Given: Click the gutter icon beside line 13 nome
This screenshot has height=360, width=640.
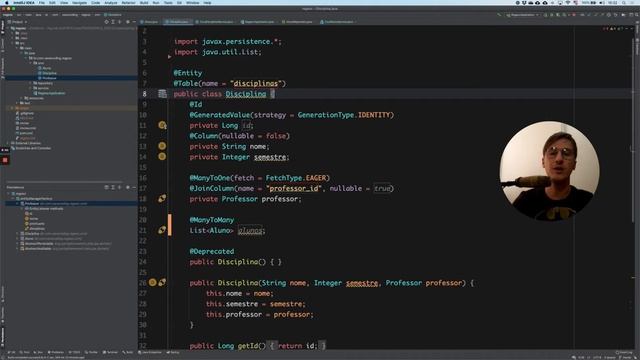Looking at the screenshot, I should (162, 146).
